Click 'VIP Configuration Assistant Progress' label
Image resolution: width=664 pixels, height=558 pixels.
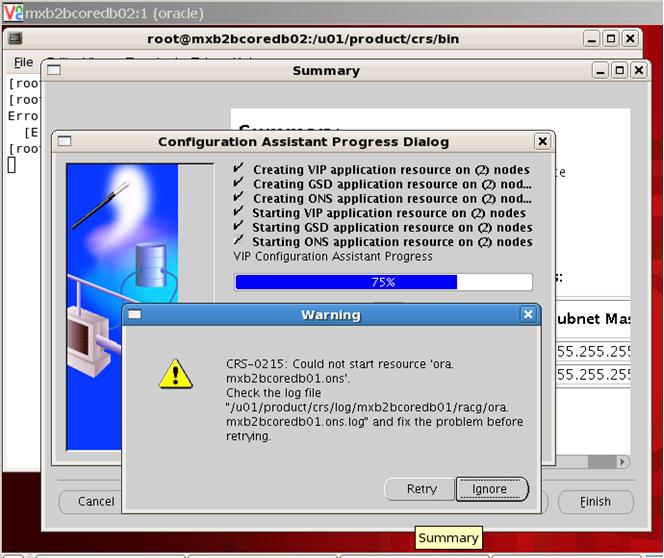[x=333, y=257]
